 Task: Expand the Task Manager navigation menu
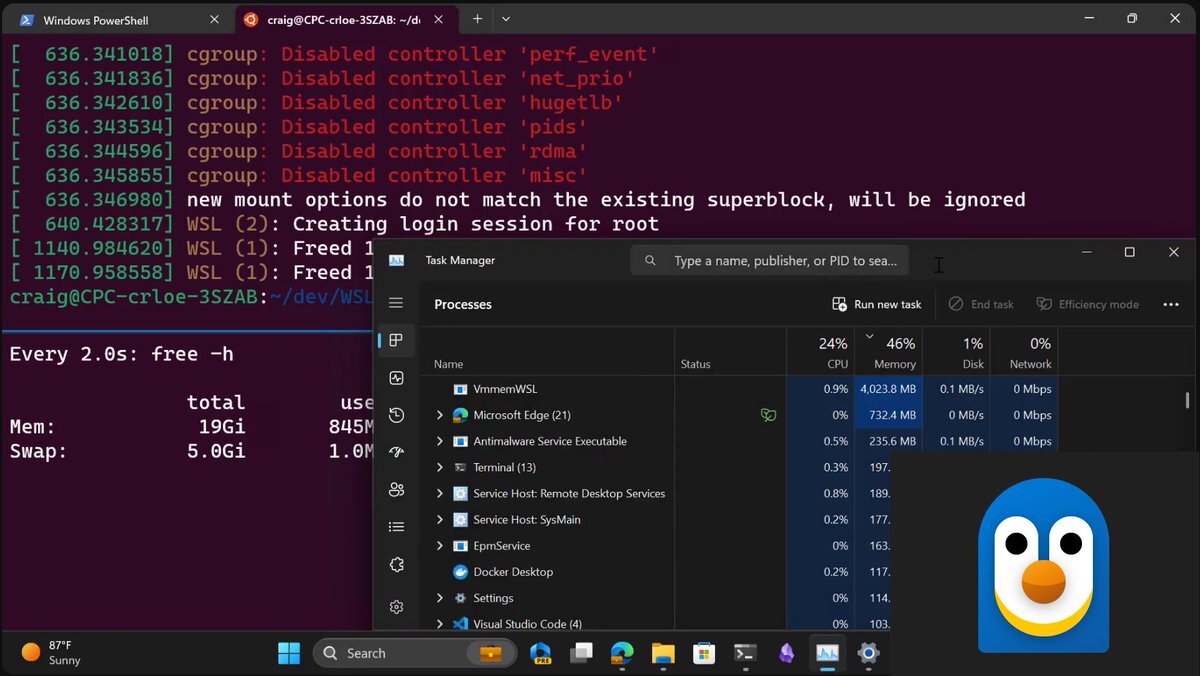point(396,304)
